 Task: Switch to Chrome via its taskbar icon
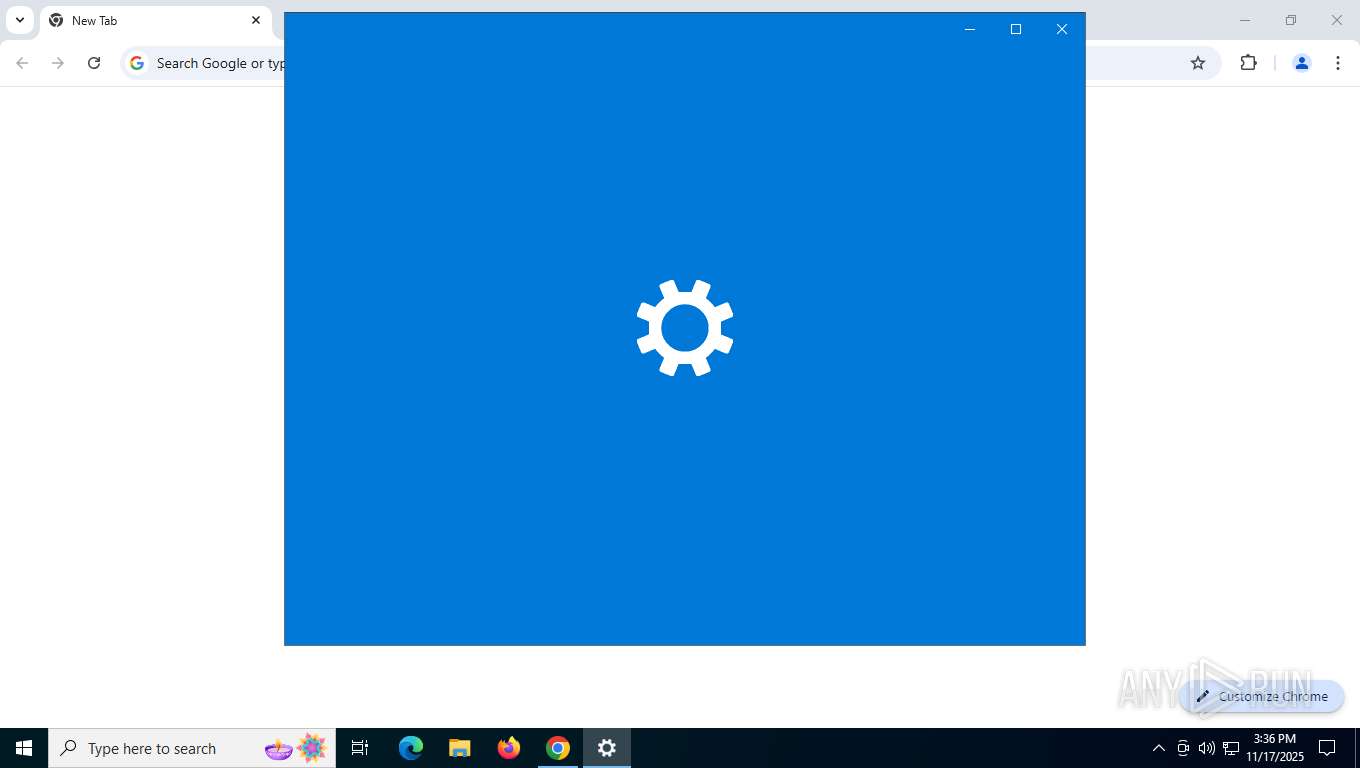tap(558, 748)
